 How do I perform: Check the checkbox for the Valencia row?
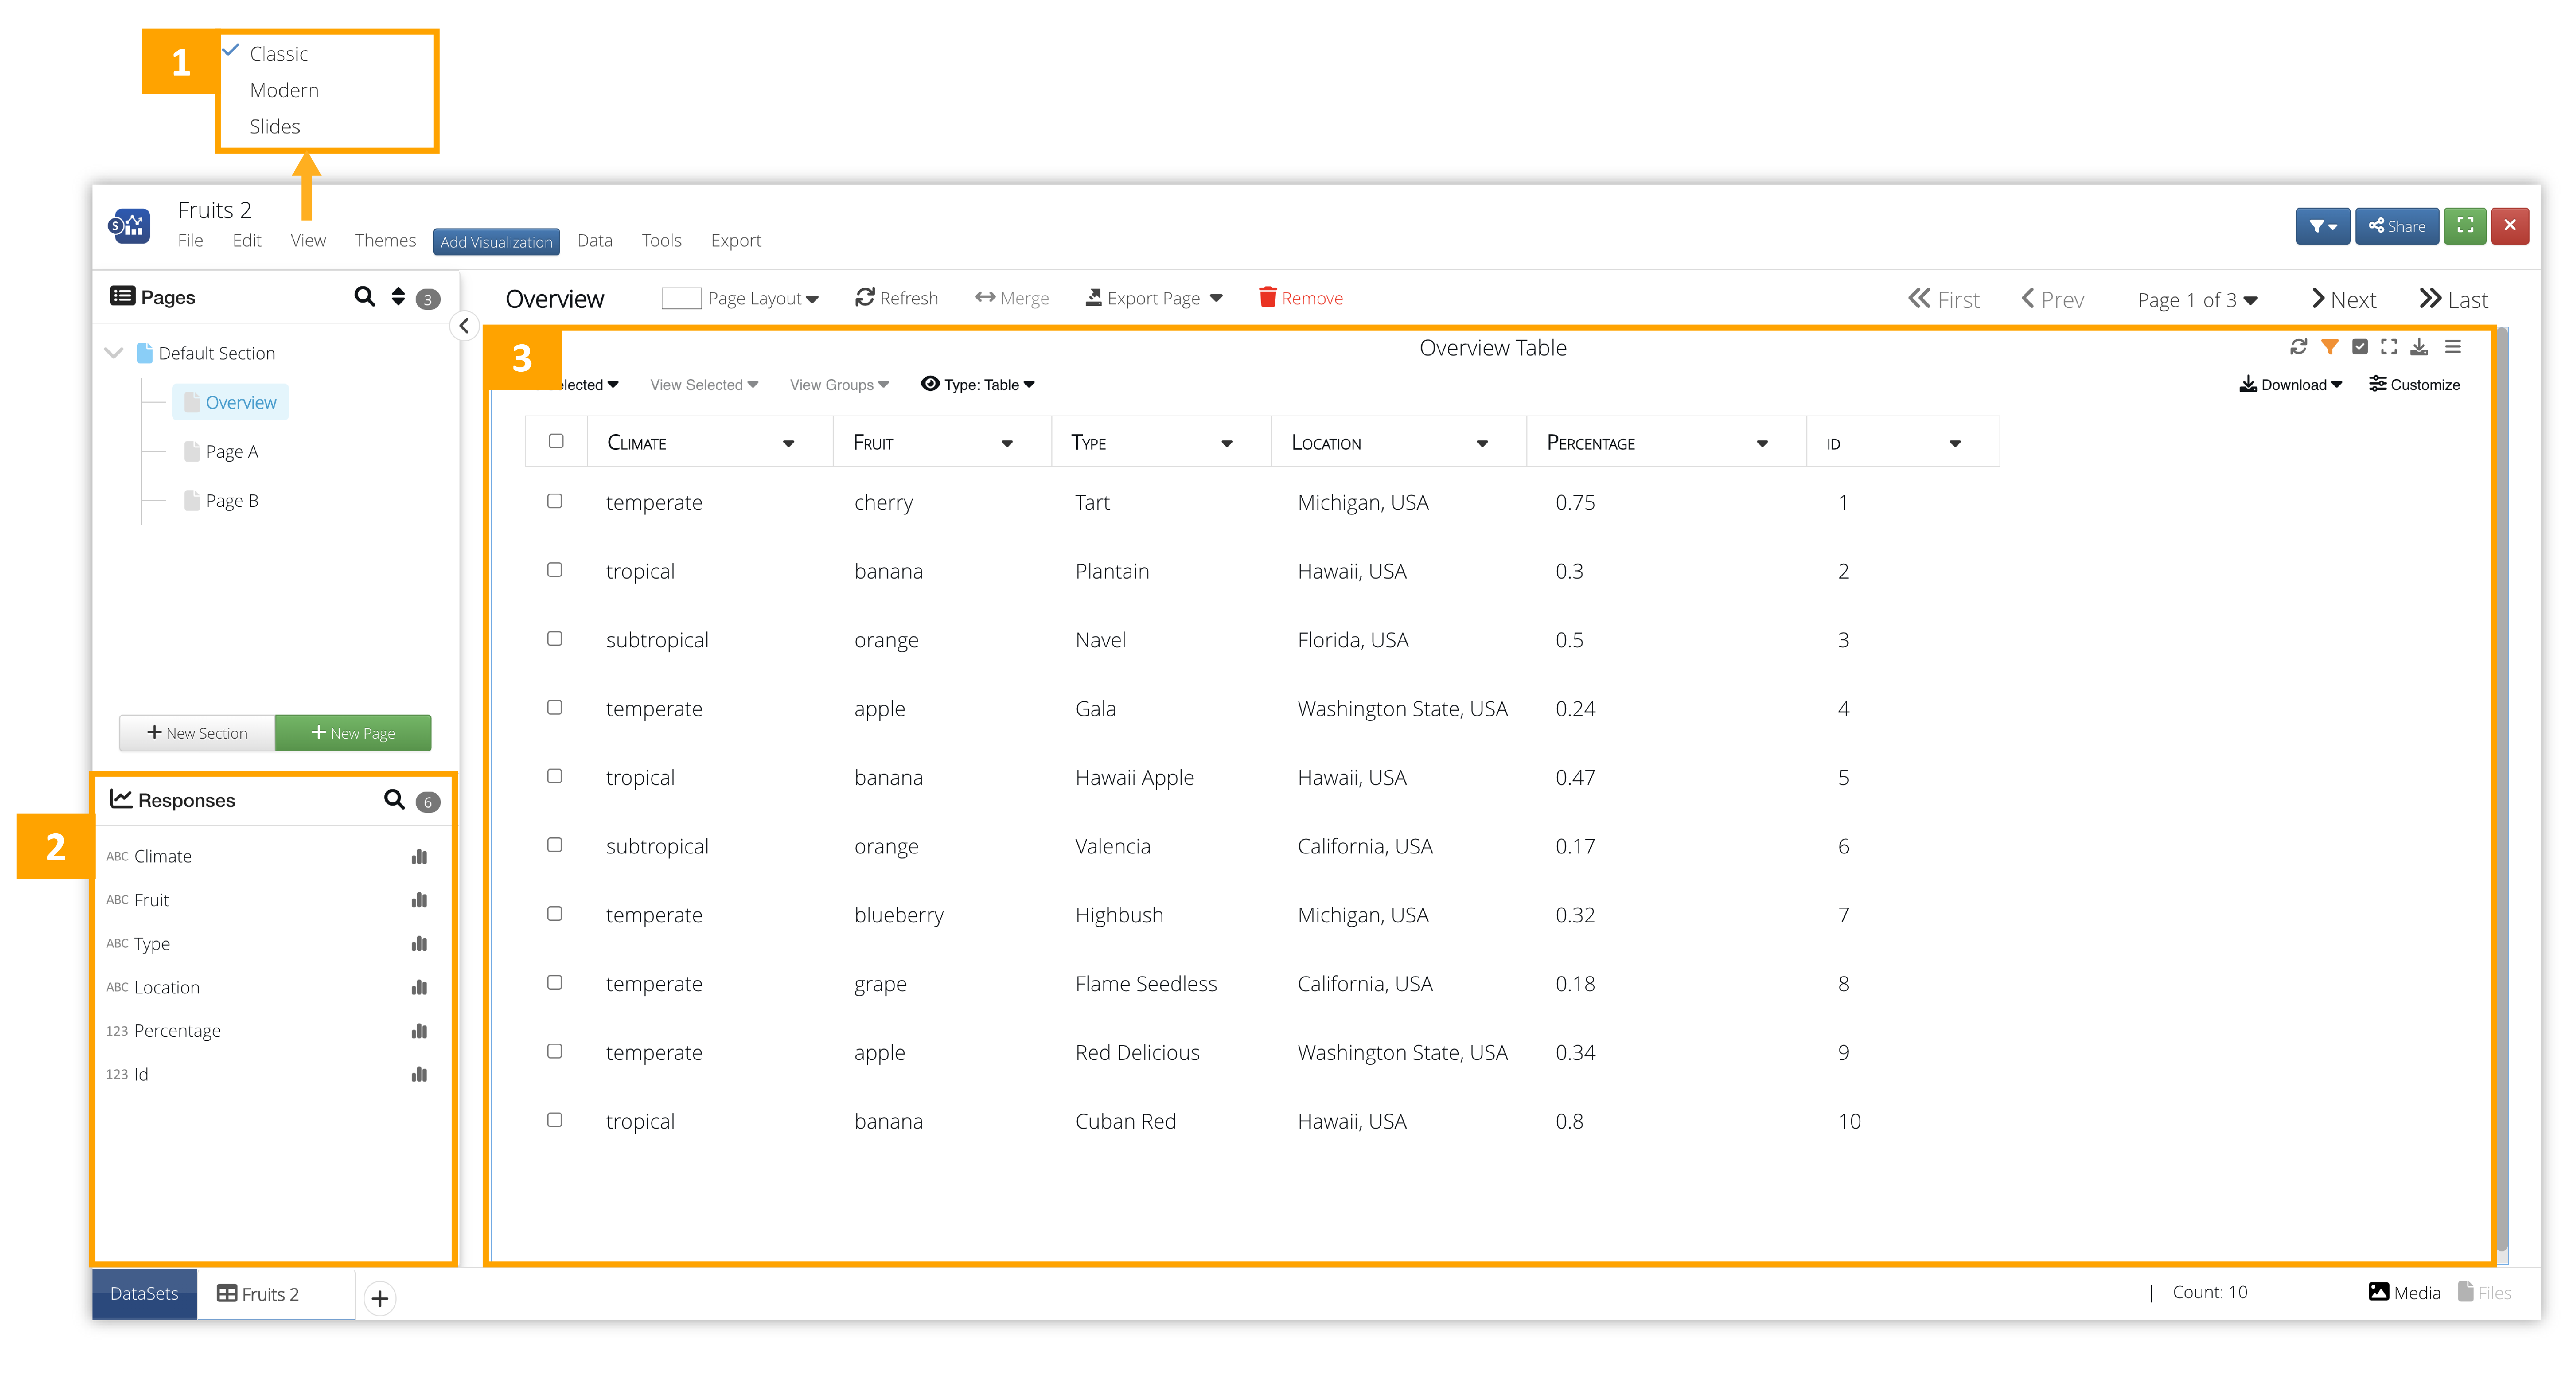[x=555, y=845]
